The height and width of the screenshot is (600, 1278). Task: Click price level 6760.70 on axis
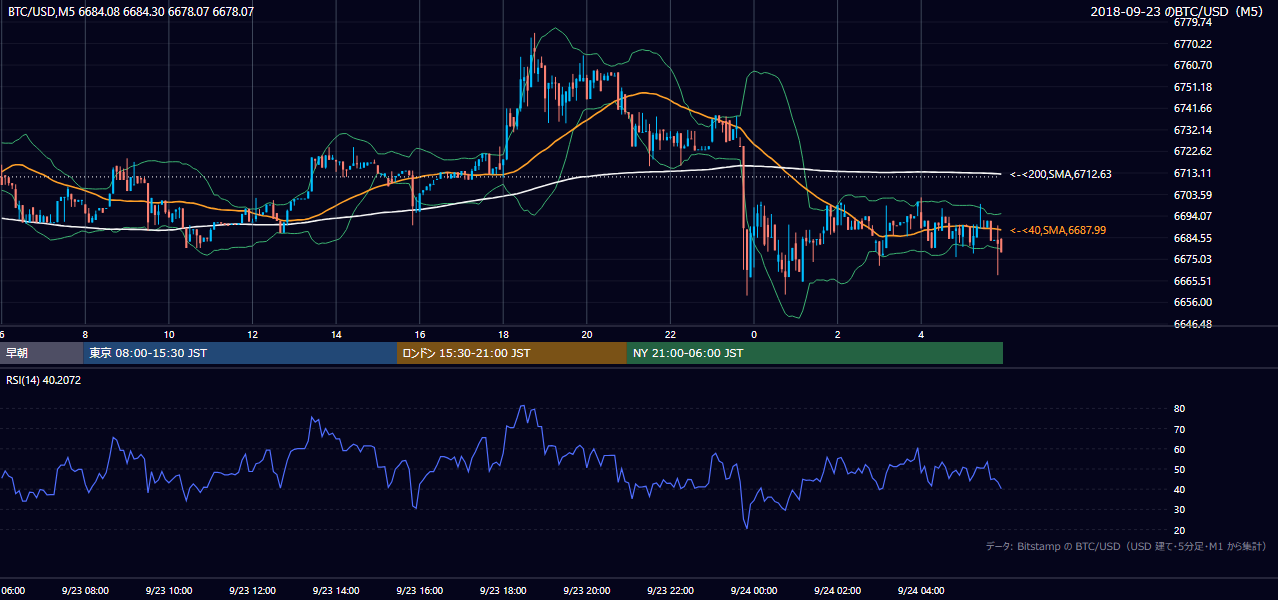pos(1192,65)
